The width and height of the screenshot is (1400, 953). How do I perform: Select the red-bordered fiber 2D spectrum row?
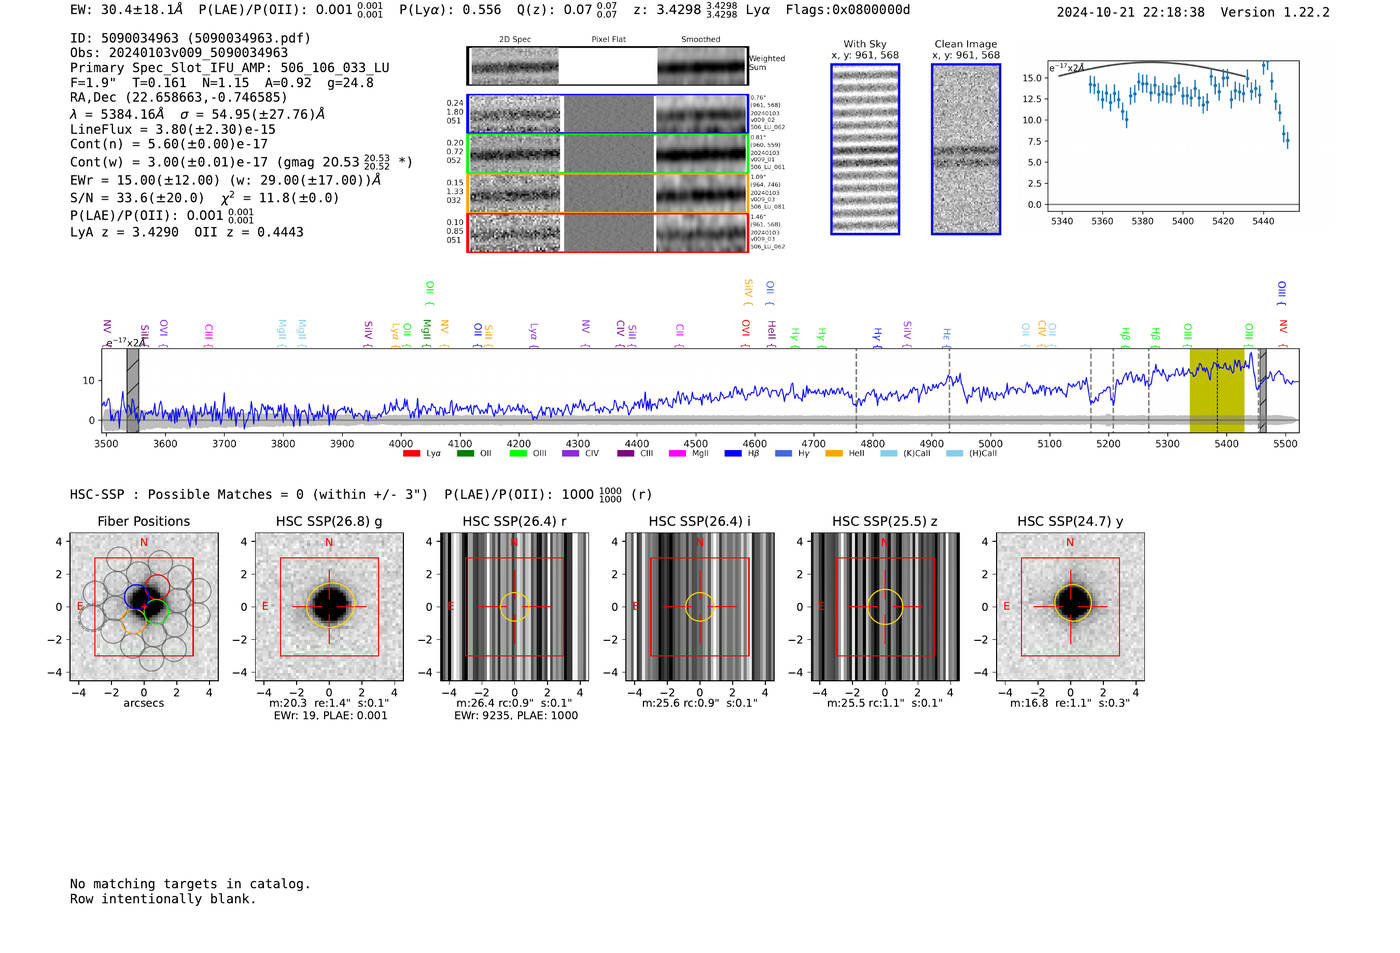[x=608, y=232]
